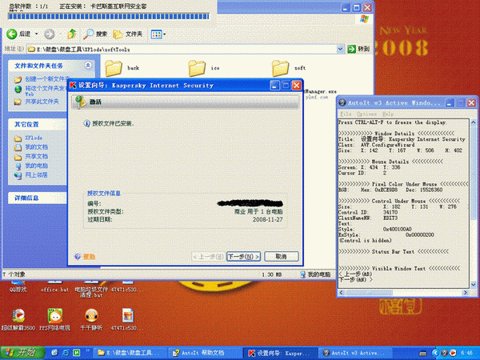Click the Show Desktop quick launch icon
This screenshot has width=480, height=360.
pyautogui.click(x=54, y=353)
